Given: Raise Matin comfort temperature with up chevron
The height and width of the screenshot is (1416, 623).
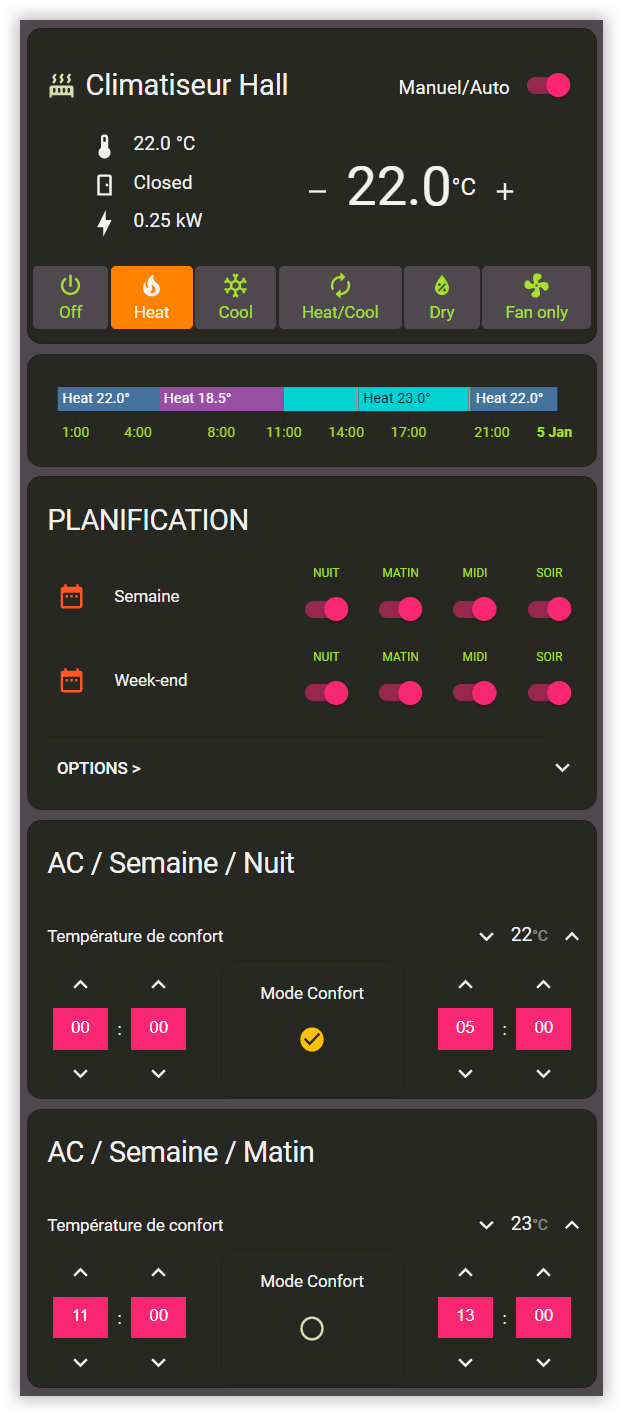Looking at the screenshot, I should pyautogui.click(x=572, y=1225).
